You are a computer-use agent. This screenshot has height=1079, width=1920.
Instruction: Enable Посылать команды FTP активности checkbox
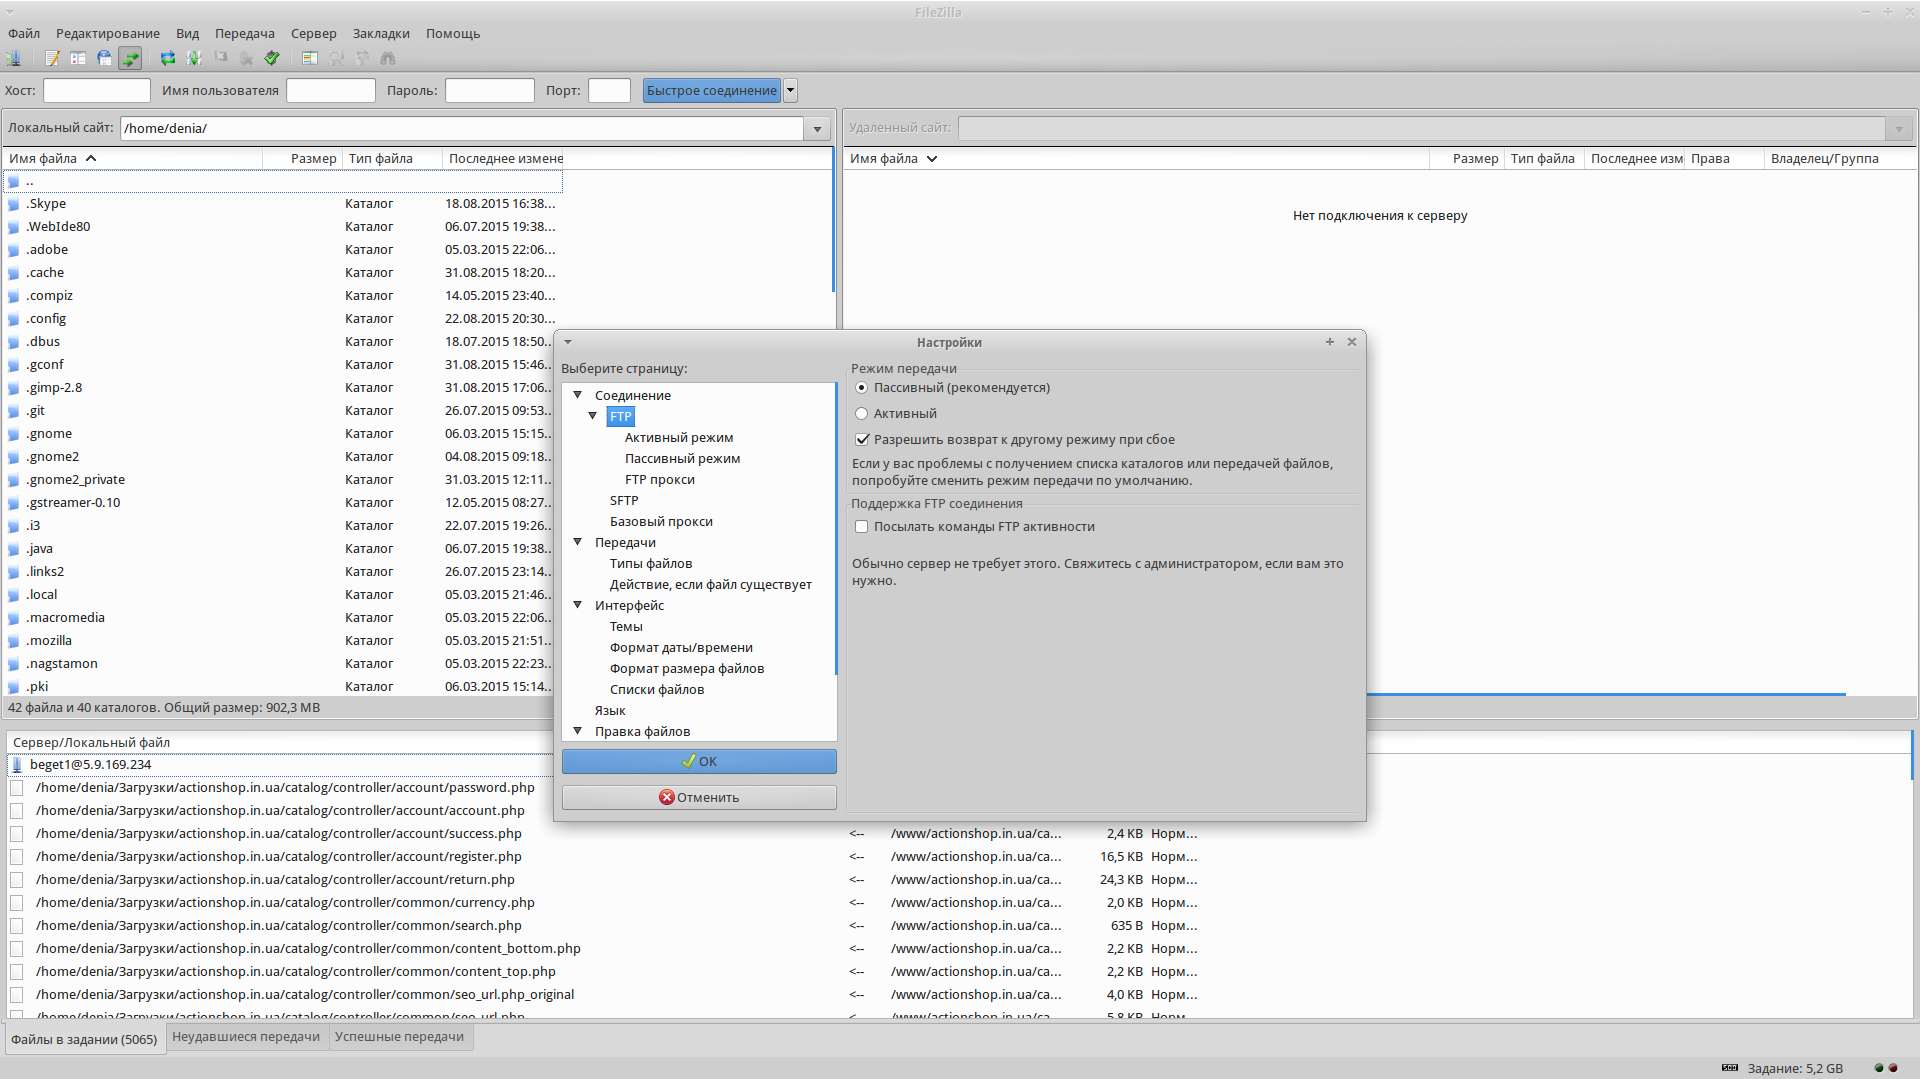tap(861, 526)
